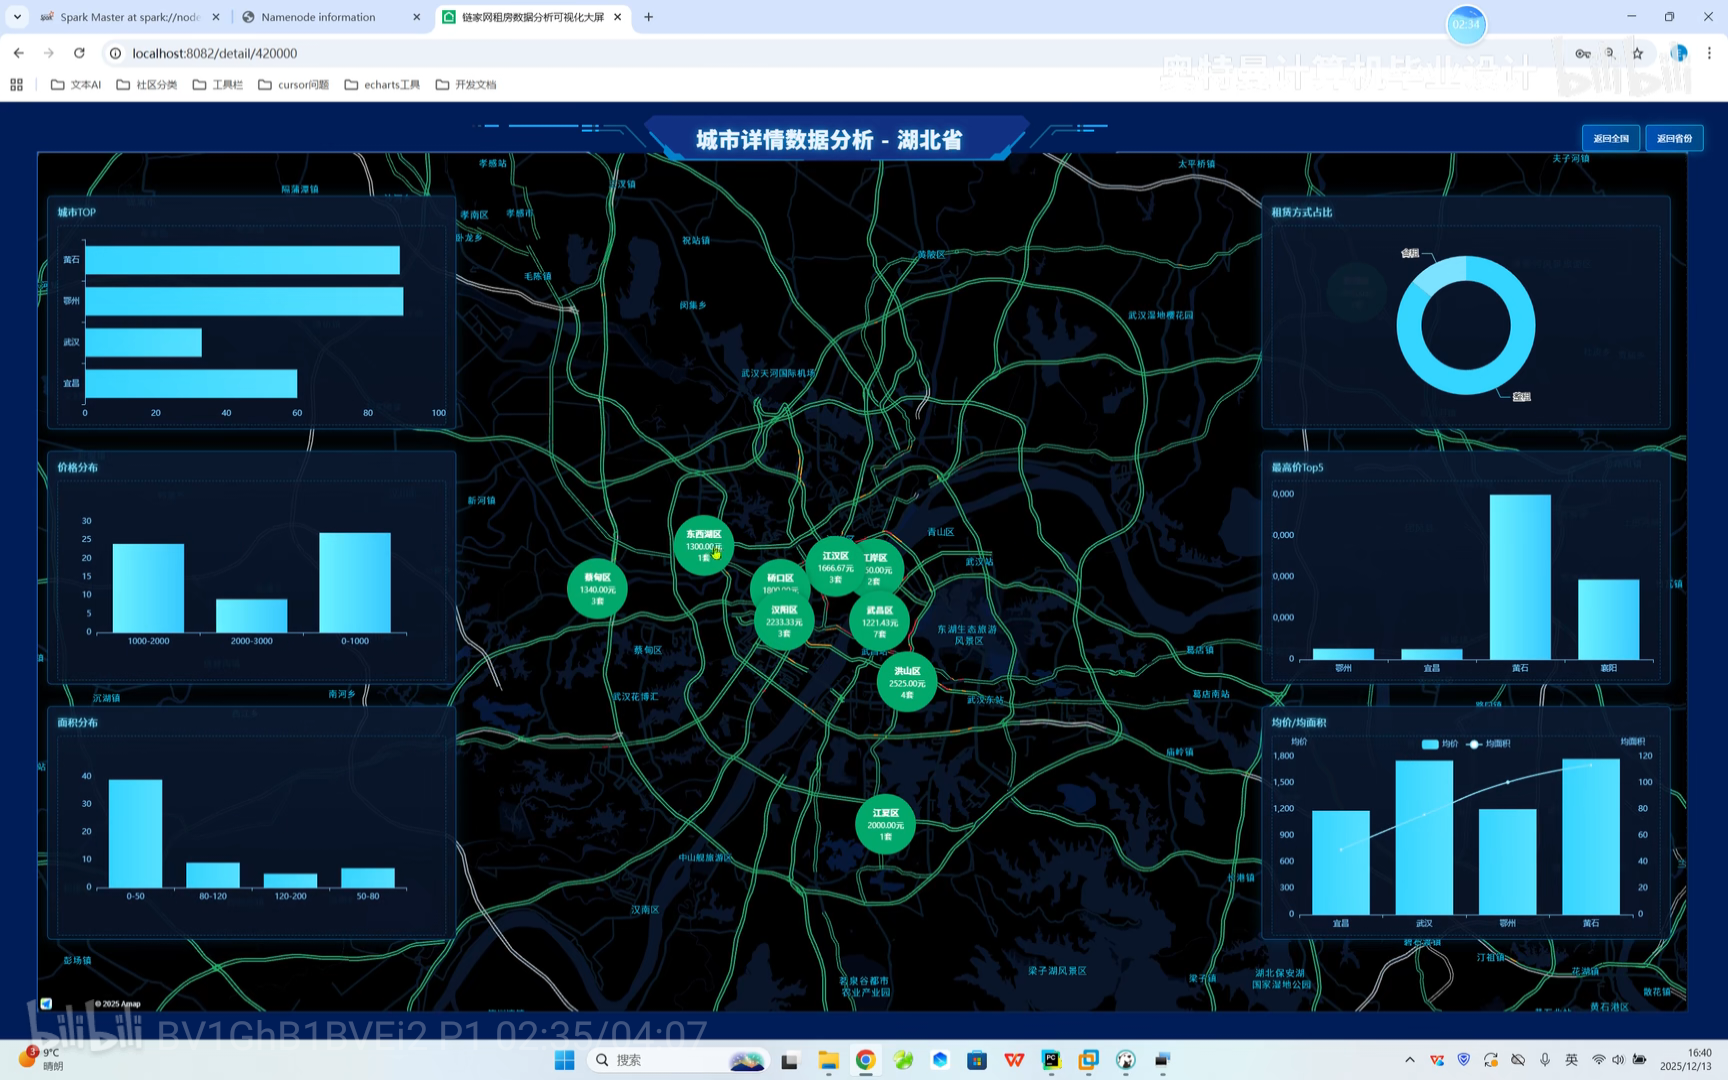Select the 东西湖区 map marker
This screenshot has height=1080, width=1728.
click(703, 545)
